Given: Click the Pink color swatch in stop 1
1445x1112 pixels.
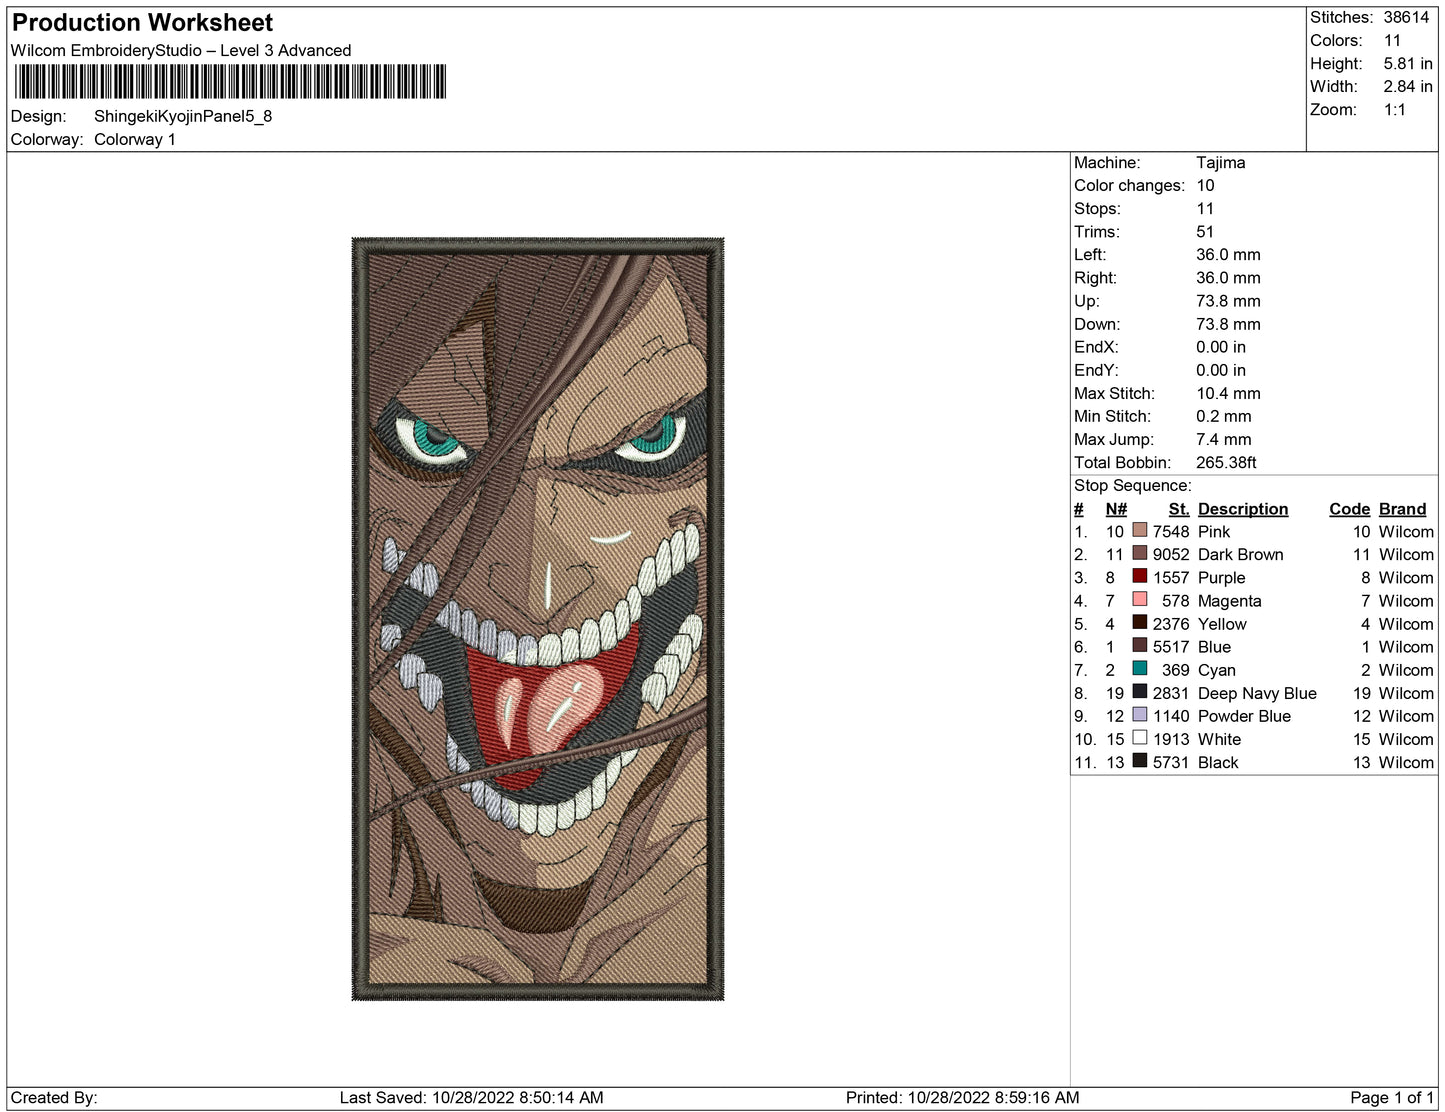Looking at the screenshot, I should tap(1140, 530).
